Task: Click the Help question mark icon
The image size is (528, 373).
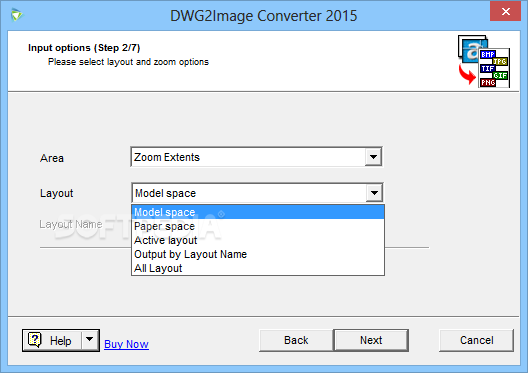Action: click(x=35, y=340)
